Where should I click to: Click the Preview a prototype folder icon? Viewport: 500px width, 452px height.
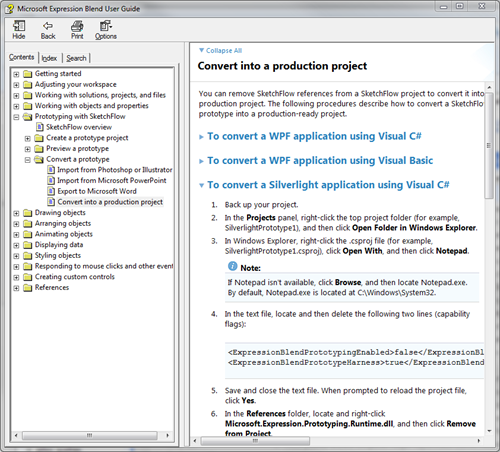tap(39, 148)
